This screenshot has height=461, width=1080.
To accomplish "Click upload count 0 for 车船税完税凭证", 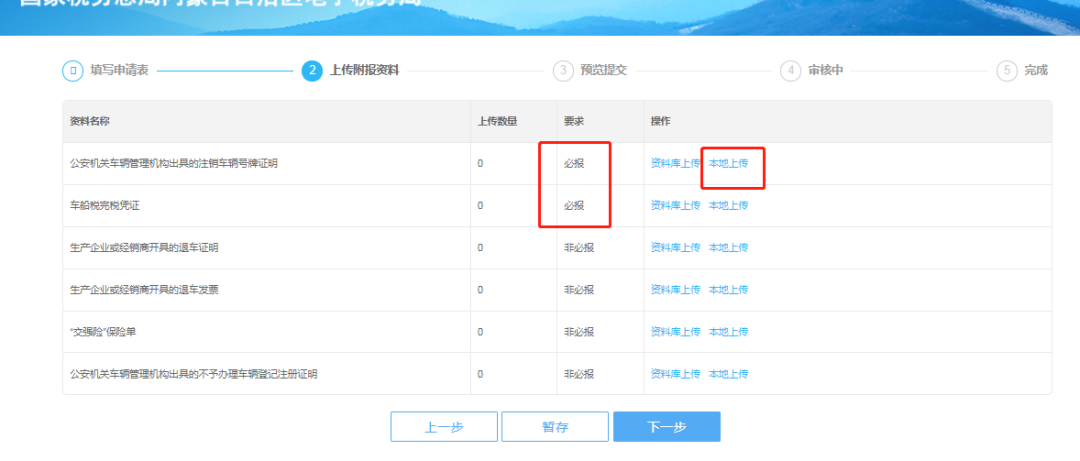I will pos(480,205).
